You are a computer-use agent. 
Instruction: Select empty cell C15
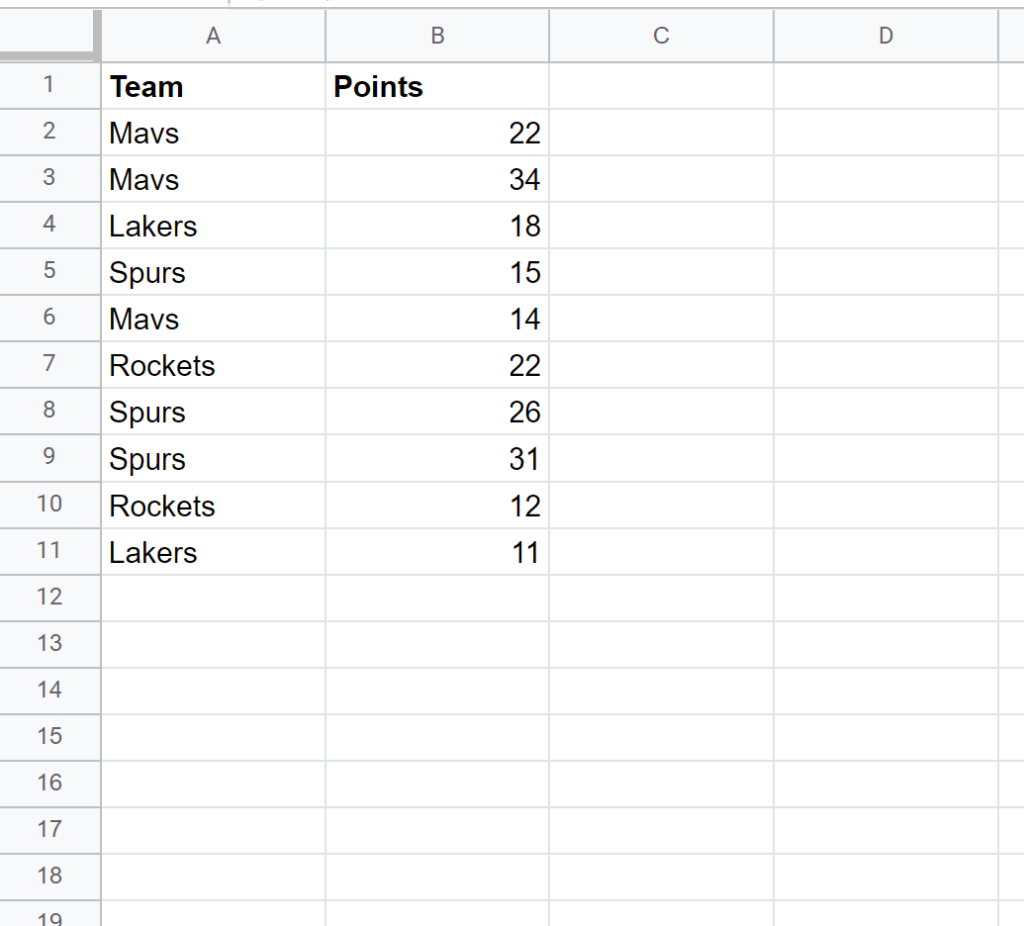(660, 737)
